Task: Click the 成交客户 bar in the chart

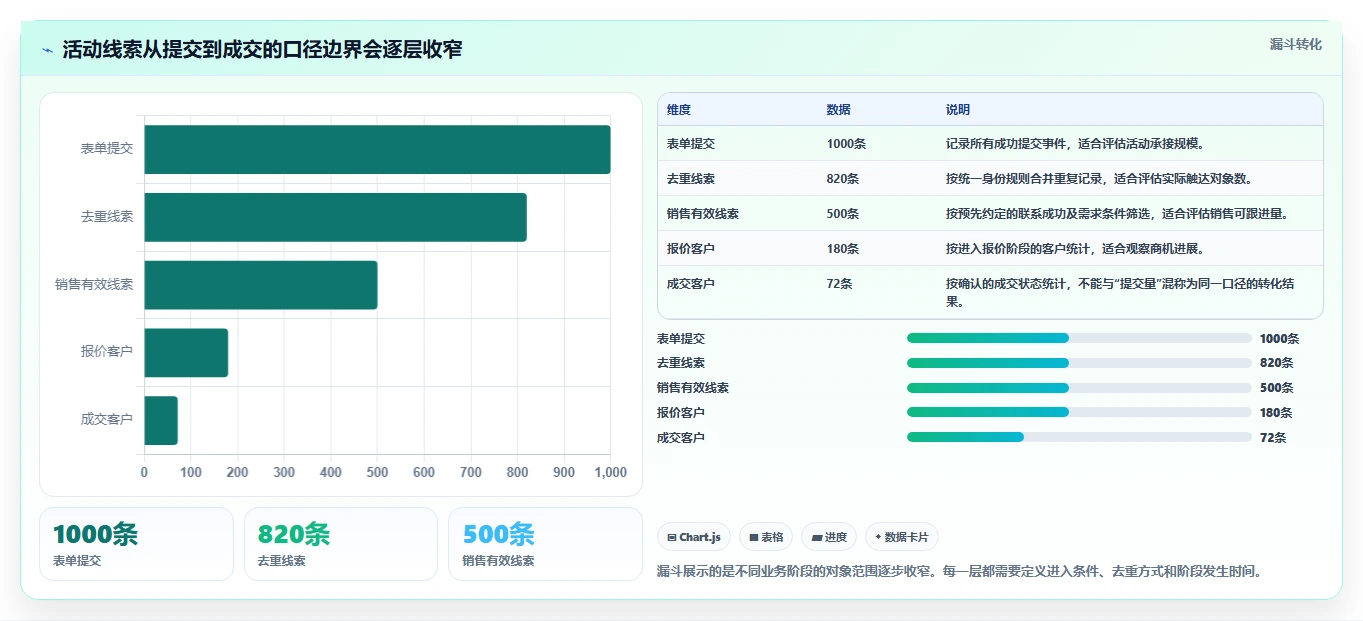Action: [161, 420]
